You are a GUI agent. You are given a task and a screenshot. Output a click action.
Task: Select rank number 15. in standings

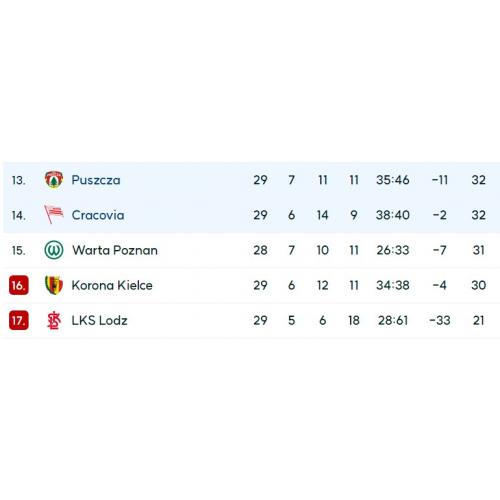18,250
